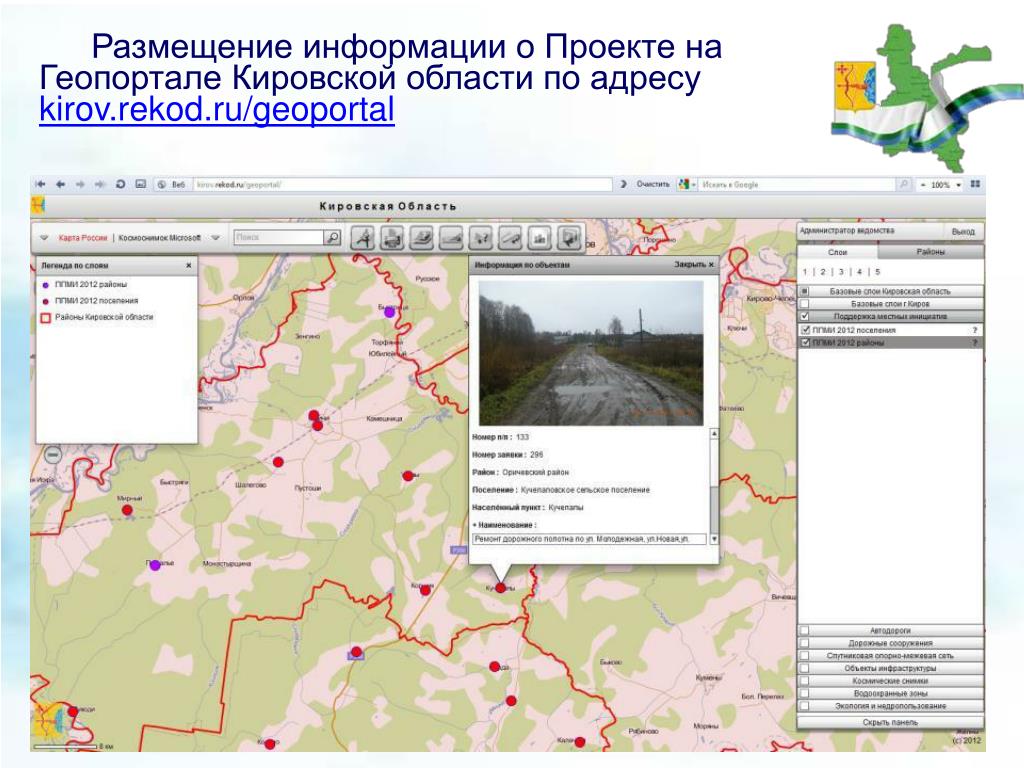
Task: Click the browser forward arrow
Action: [x=80, y=185]
